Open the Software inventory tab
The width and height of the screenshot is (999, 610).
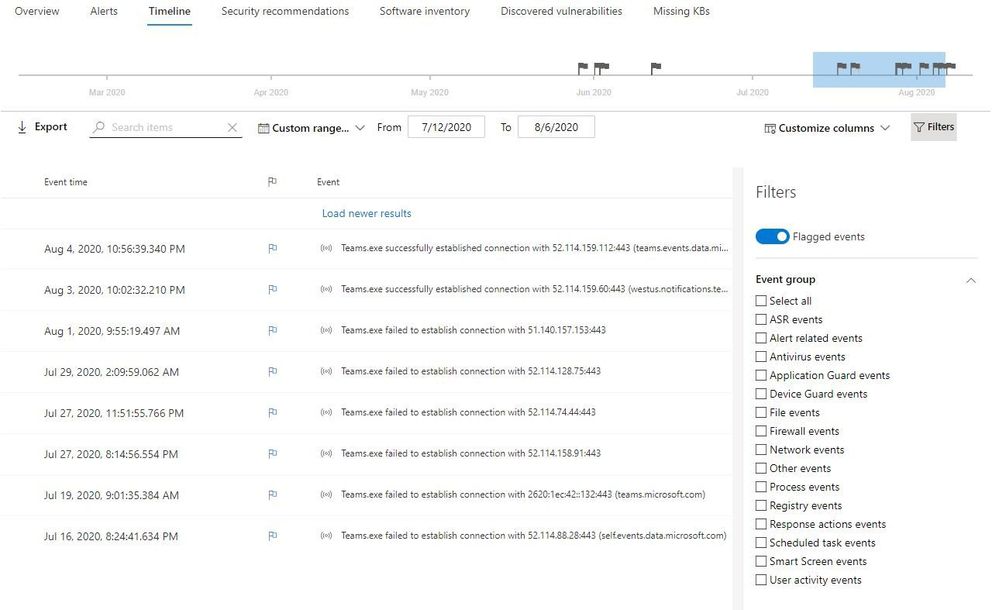point(424,11)
